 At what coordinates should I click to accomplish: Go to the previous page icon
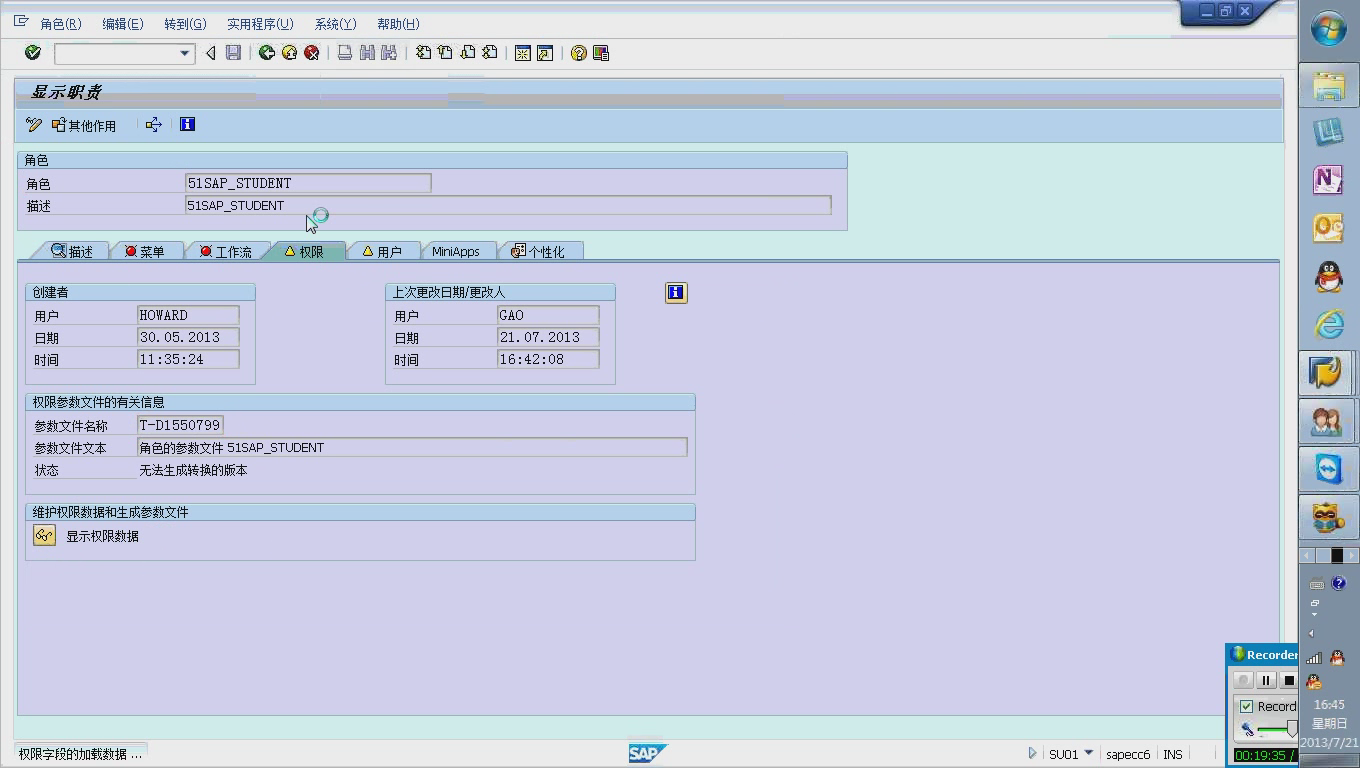click(x=445, y=53)
